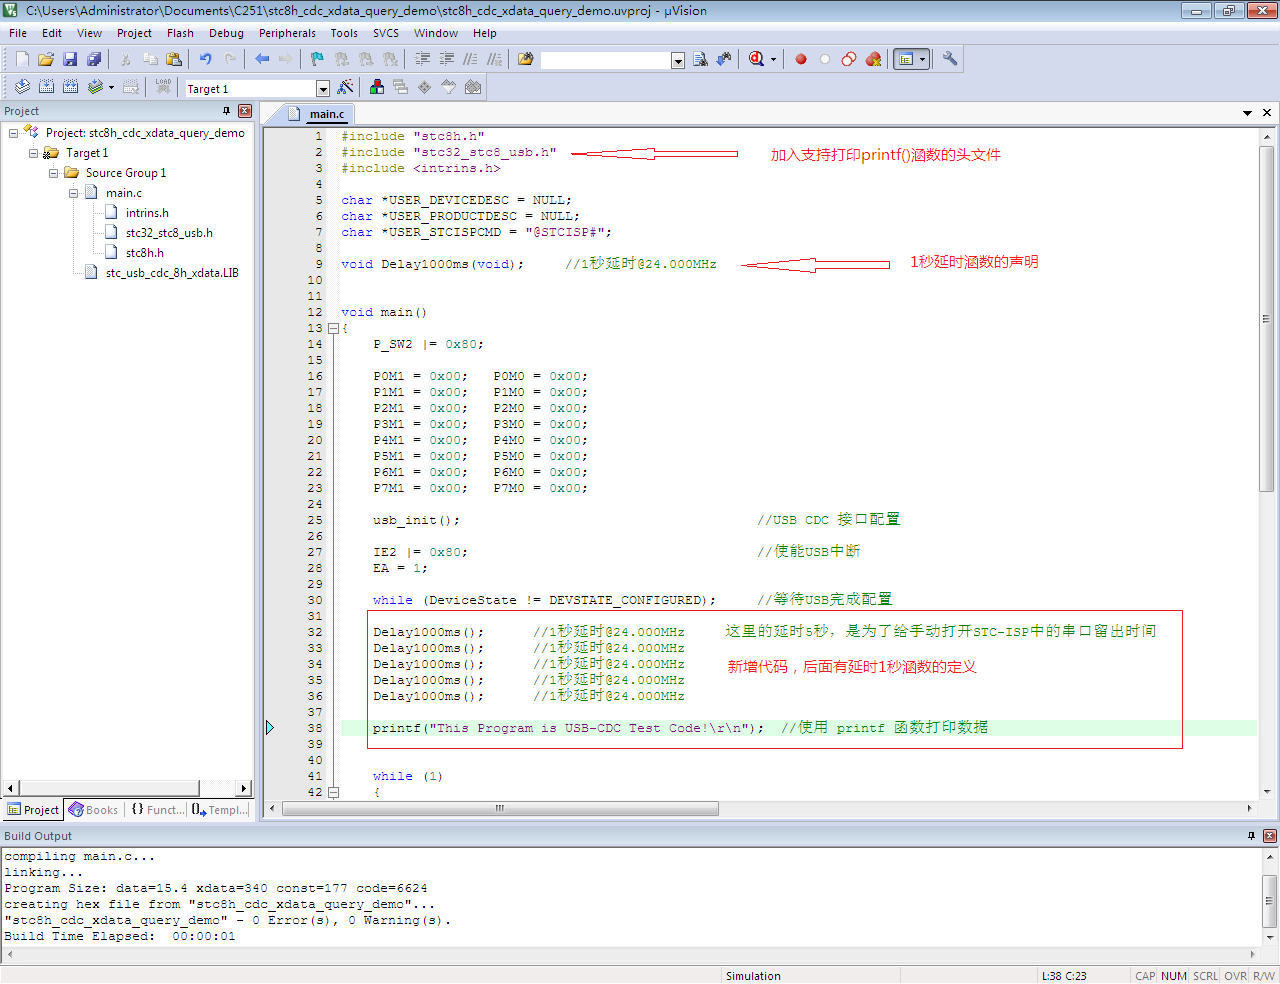
Task: Switch to the Books panel tab
Action: [93, 810]
